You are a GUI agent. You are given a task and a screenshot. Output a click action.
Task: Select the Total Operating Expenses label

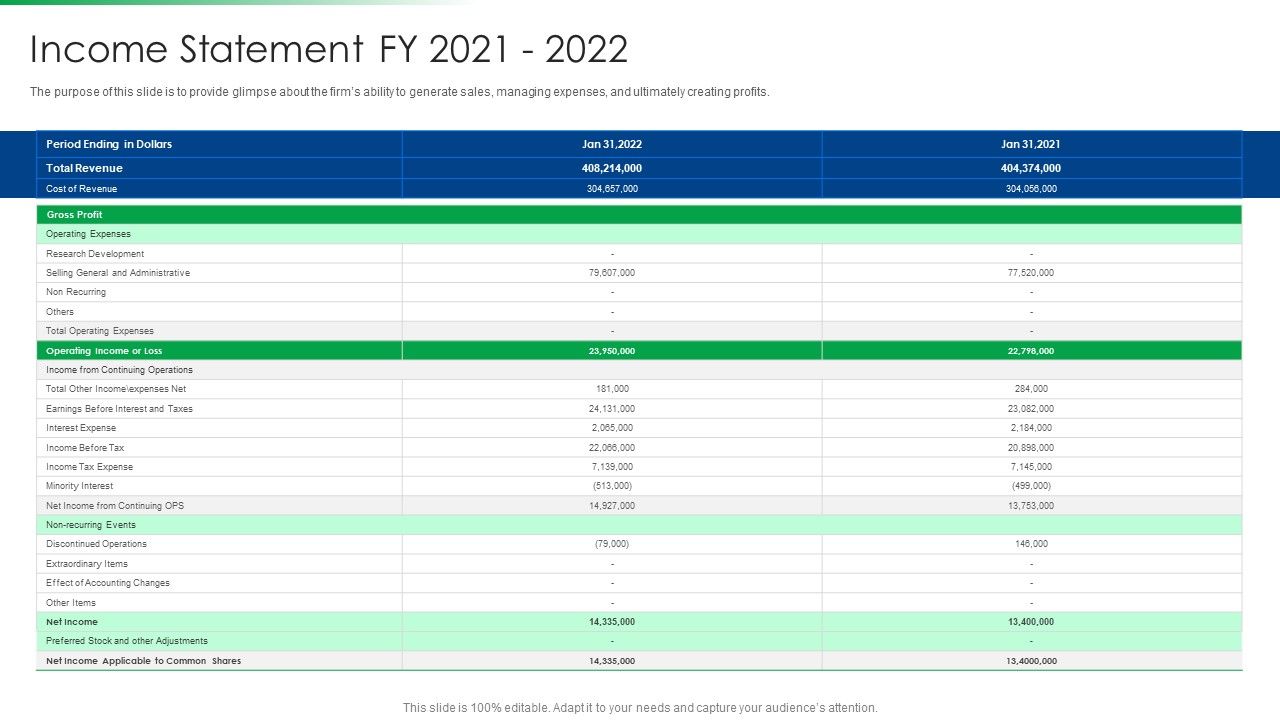click(x=100, y=331)
